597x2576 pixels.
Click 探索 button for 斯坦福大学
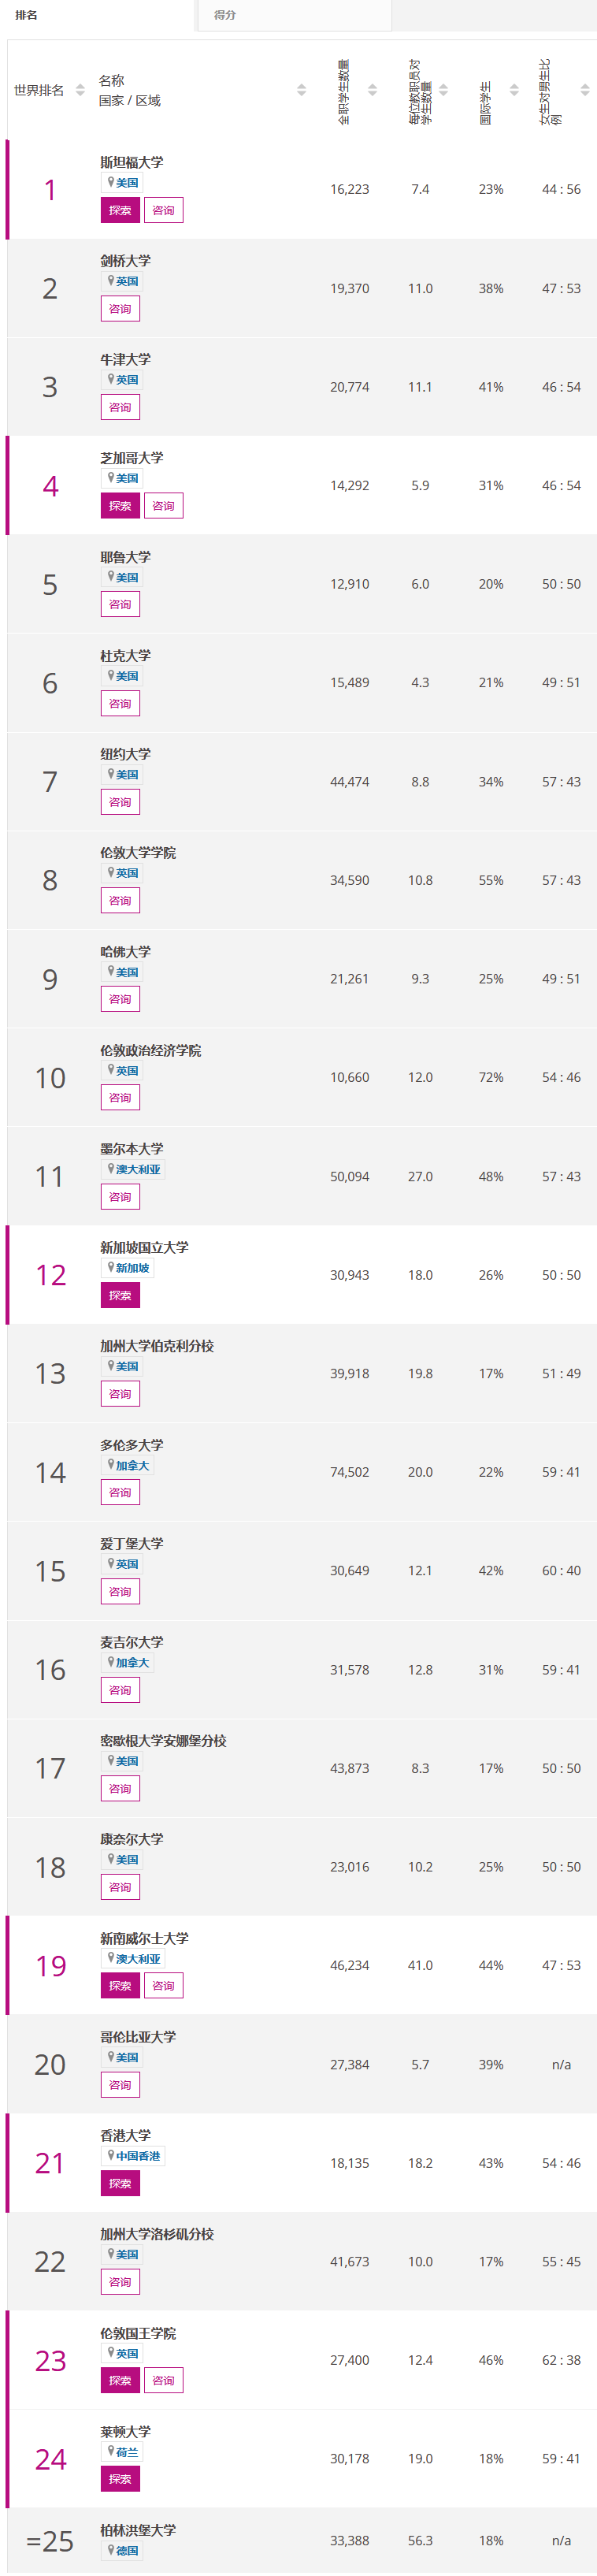pos(120,210)
